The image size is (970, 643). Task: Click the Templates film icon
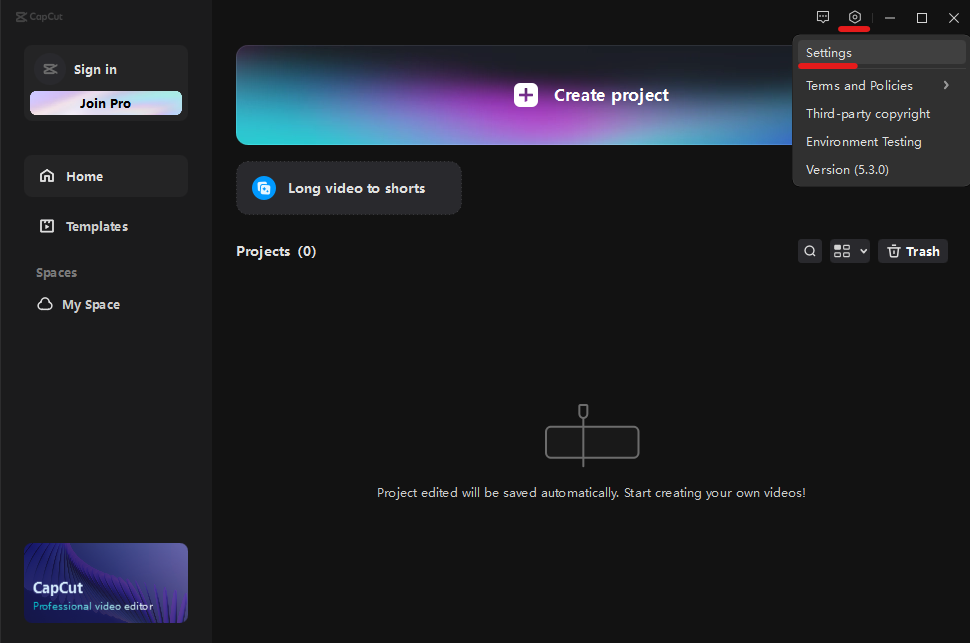click(x=47, y=226)
